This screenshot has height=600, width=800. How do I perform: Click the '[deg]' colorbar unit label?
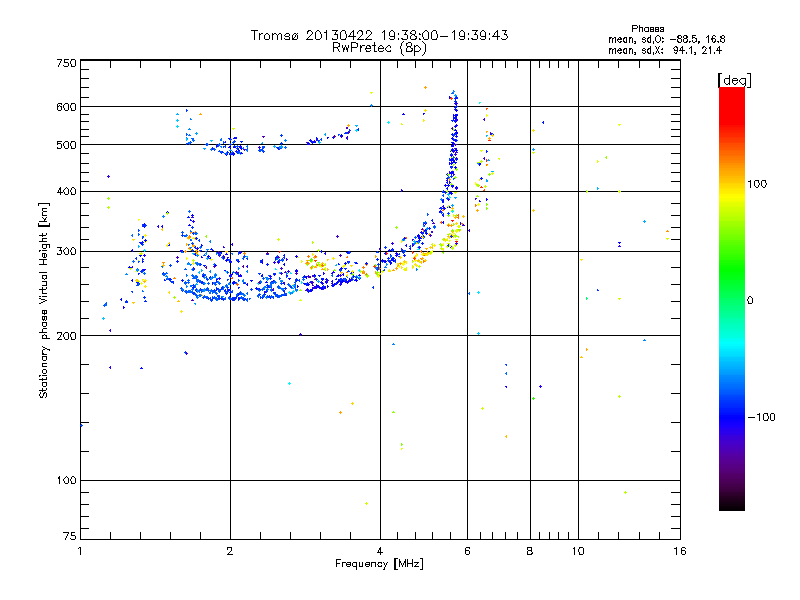pyautogui.click(x=734, y=80)
